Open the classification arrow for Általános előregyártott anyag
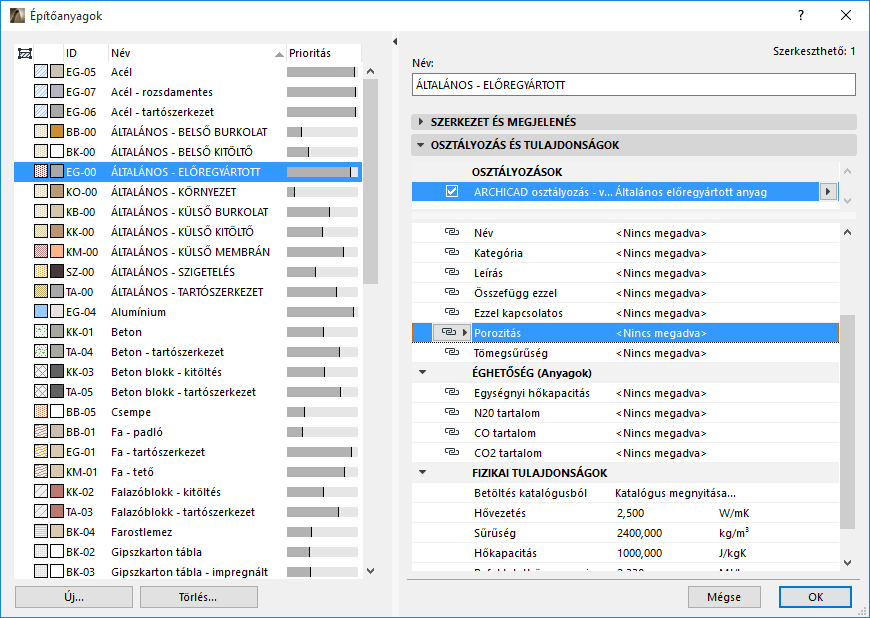The width and height of the screenshot is (870, 618). point(828,191)
